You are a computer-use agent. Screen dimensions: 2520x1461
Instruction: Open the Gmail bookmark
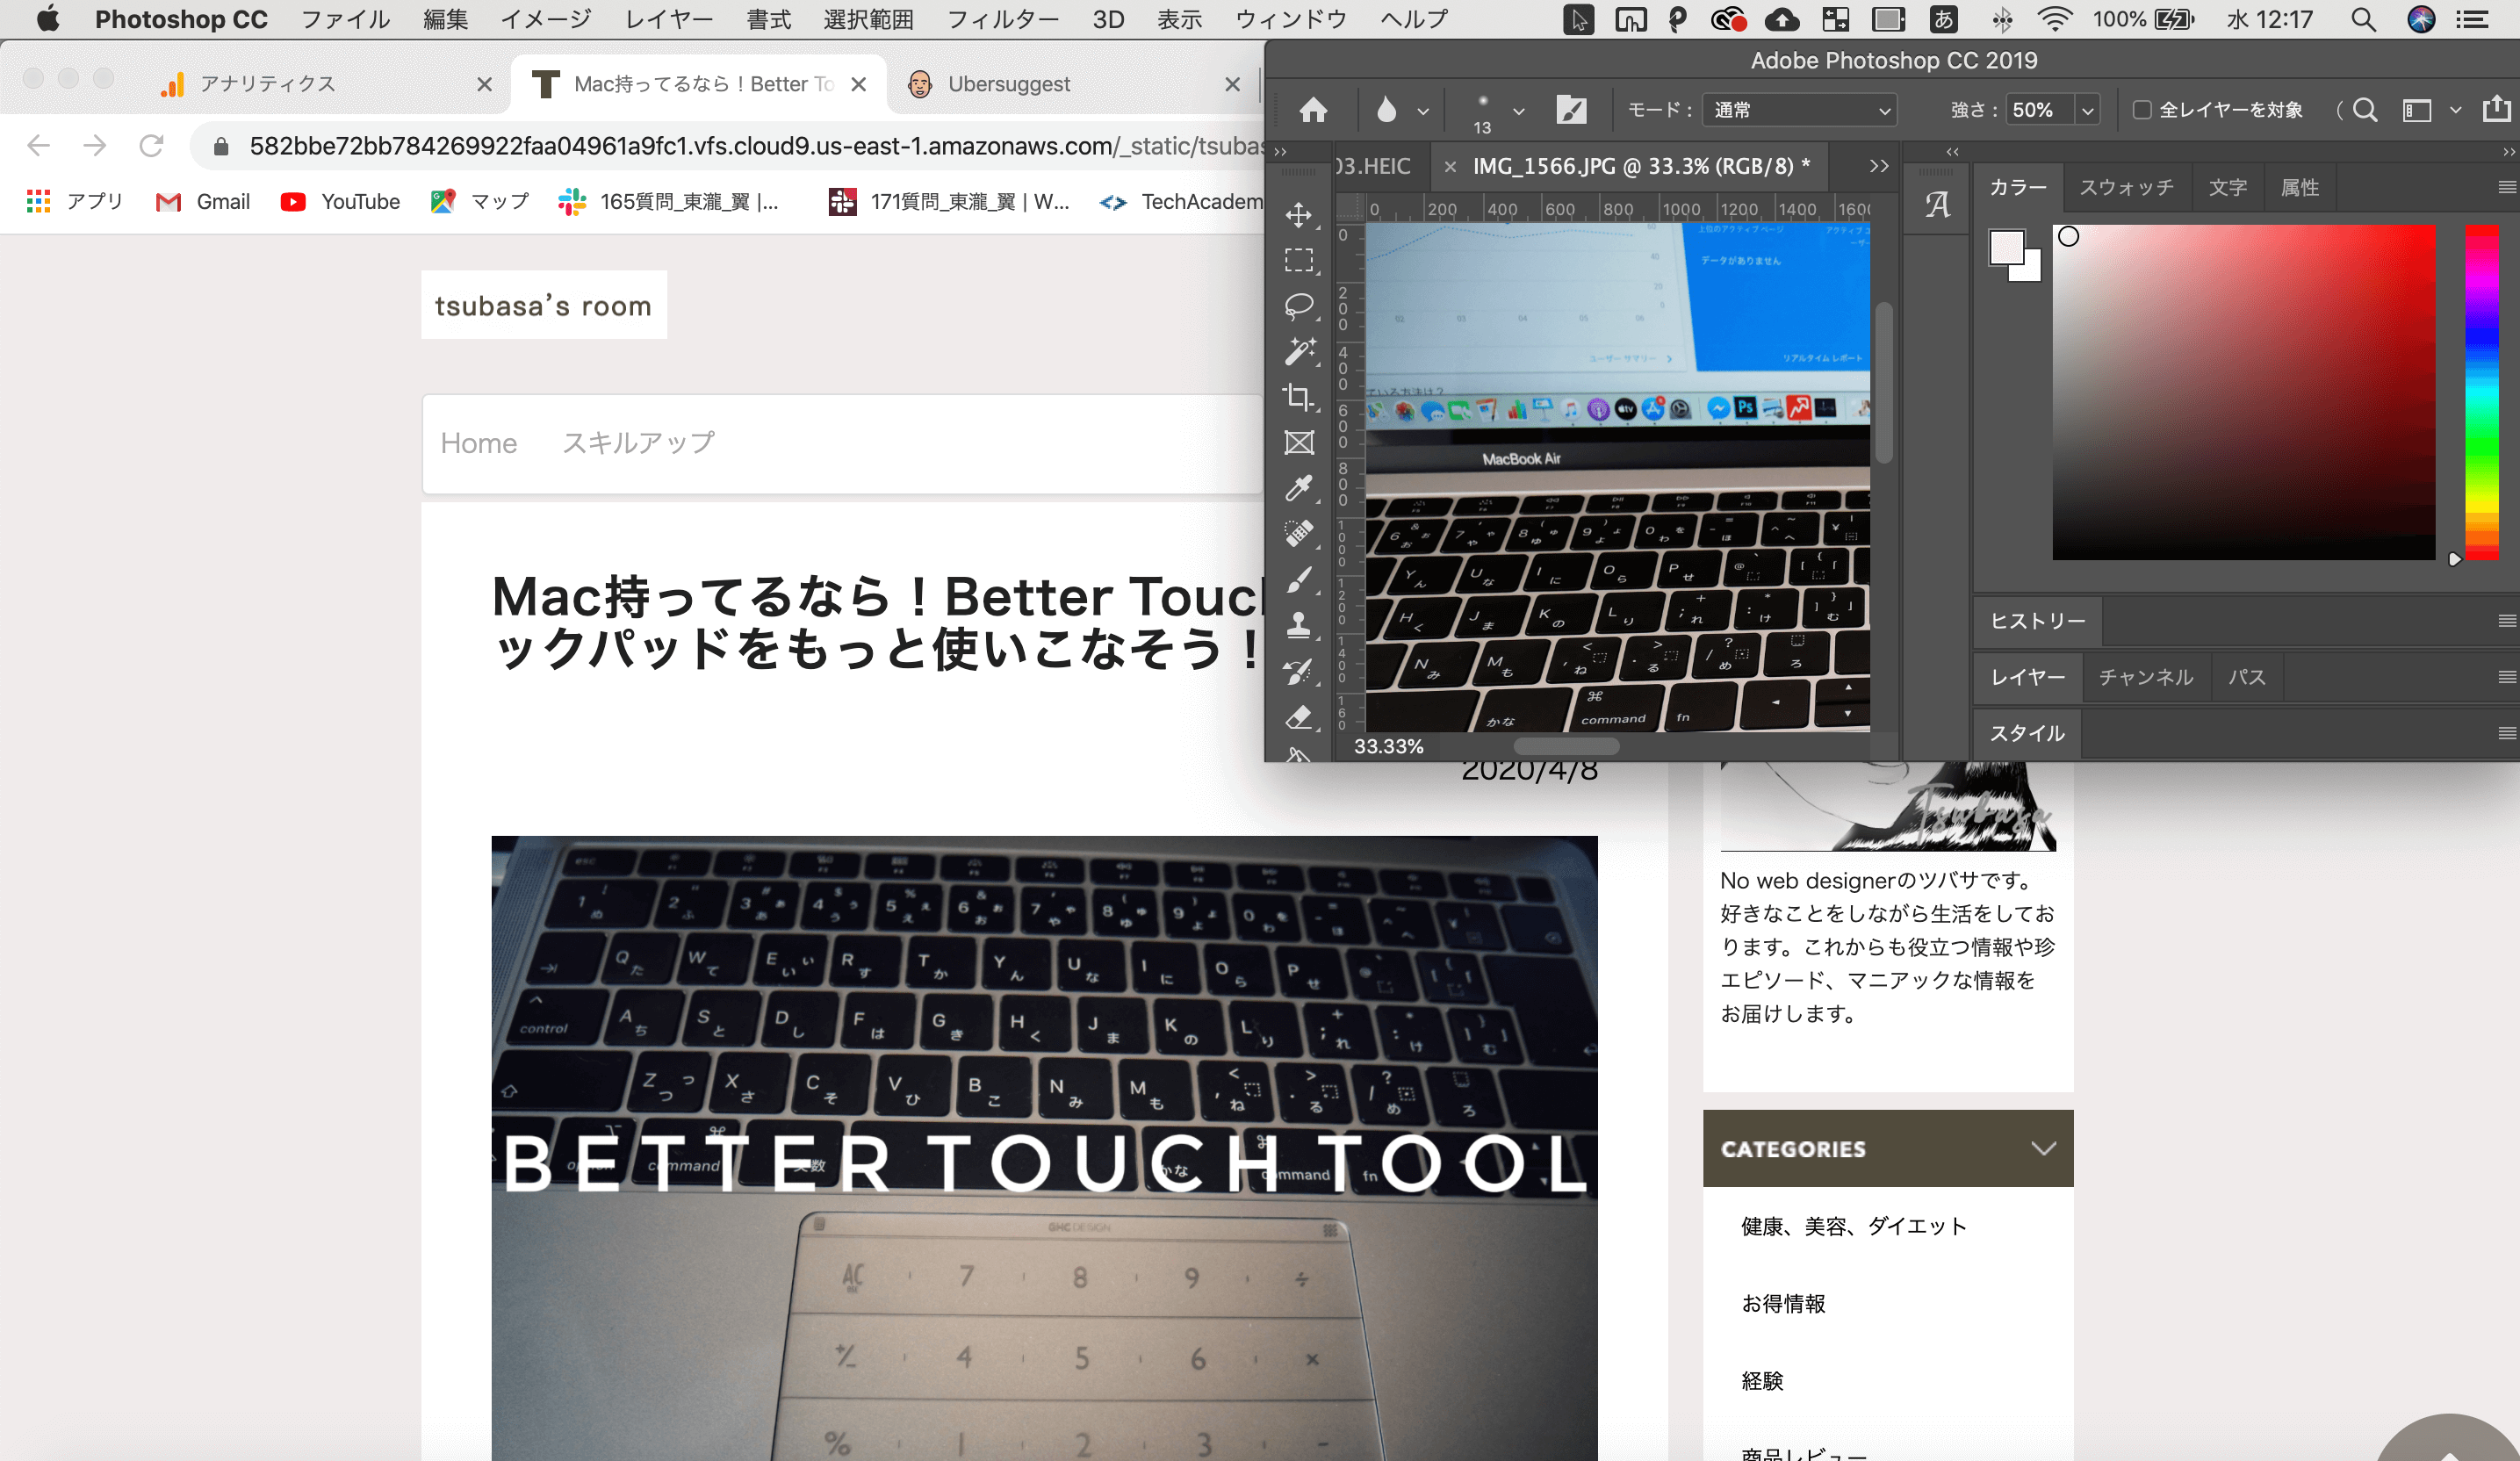[x=203, y=202]
